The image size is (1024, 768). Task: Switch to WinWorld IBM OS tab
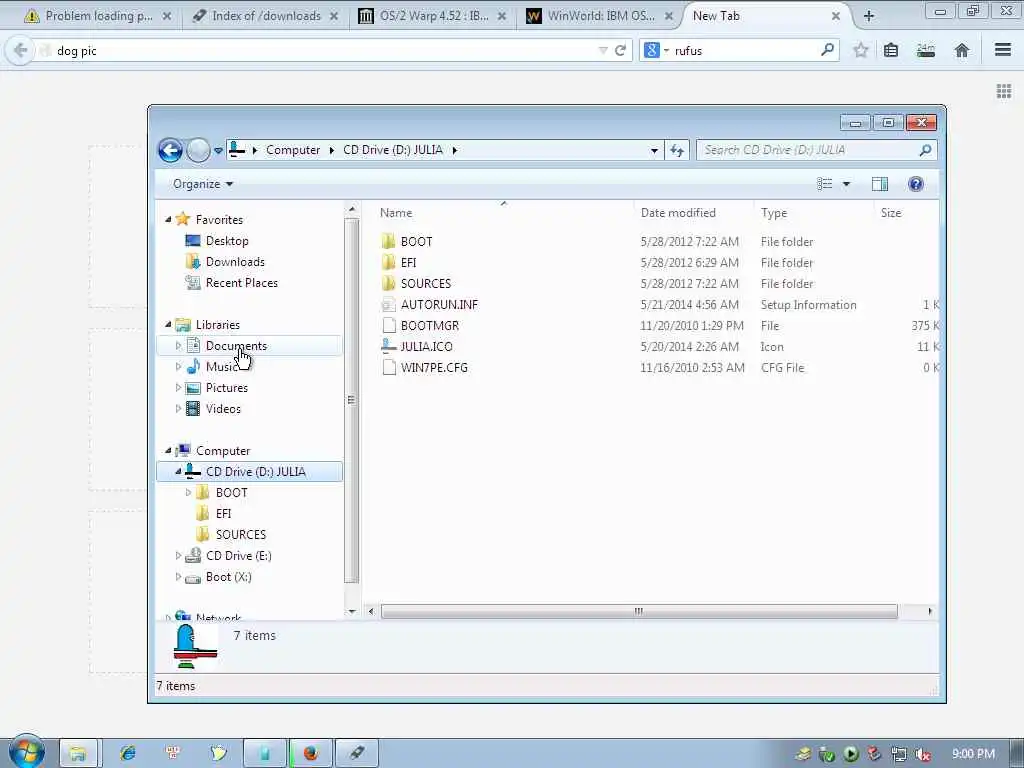coord(601,16)
